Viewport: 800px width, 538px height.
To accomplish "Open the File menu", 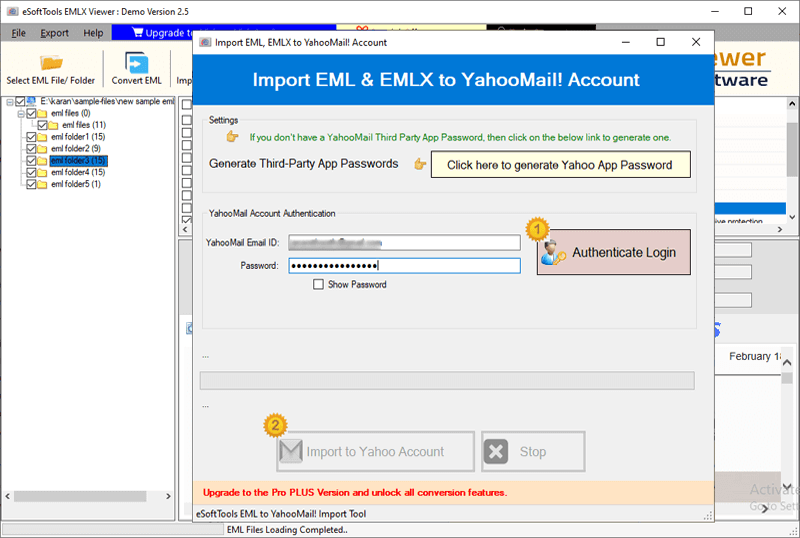I will (x=18, y=33).
